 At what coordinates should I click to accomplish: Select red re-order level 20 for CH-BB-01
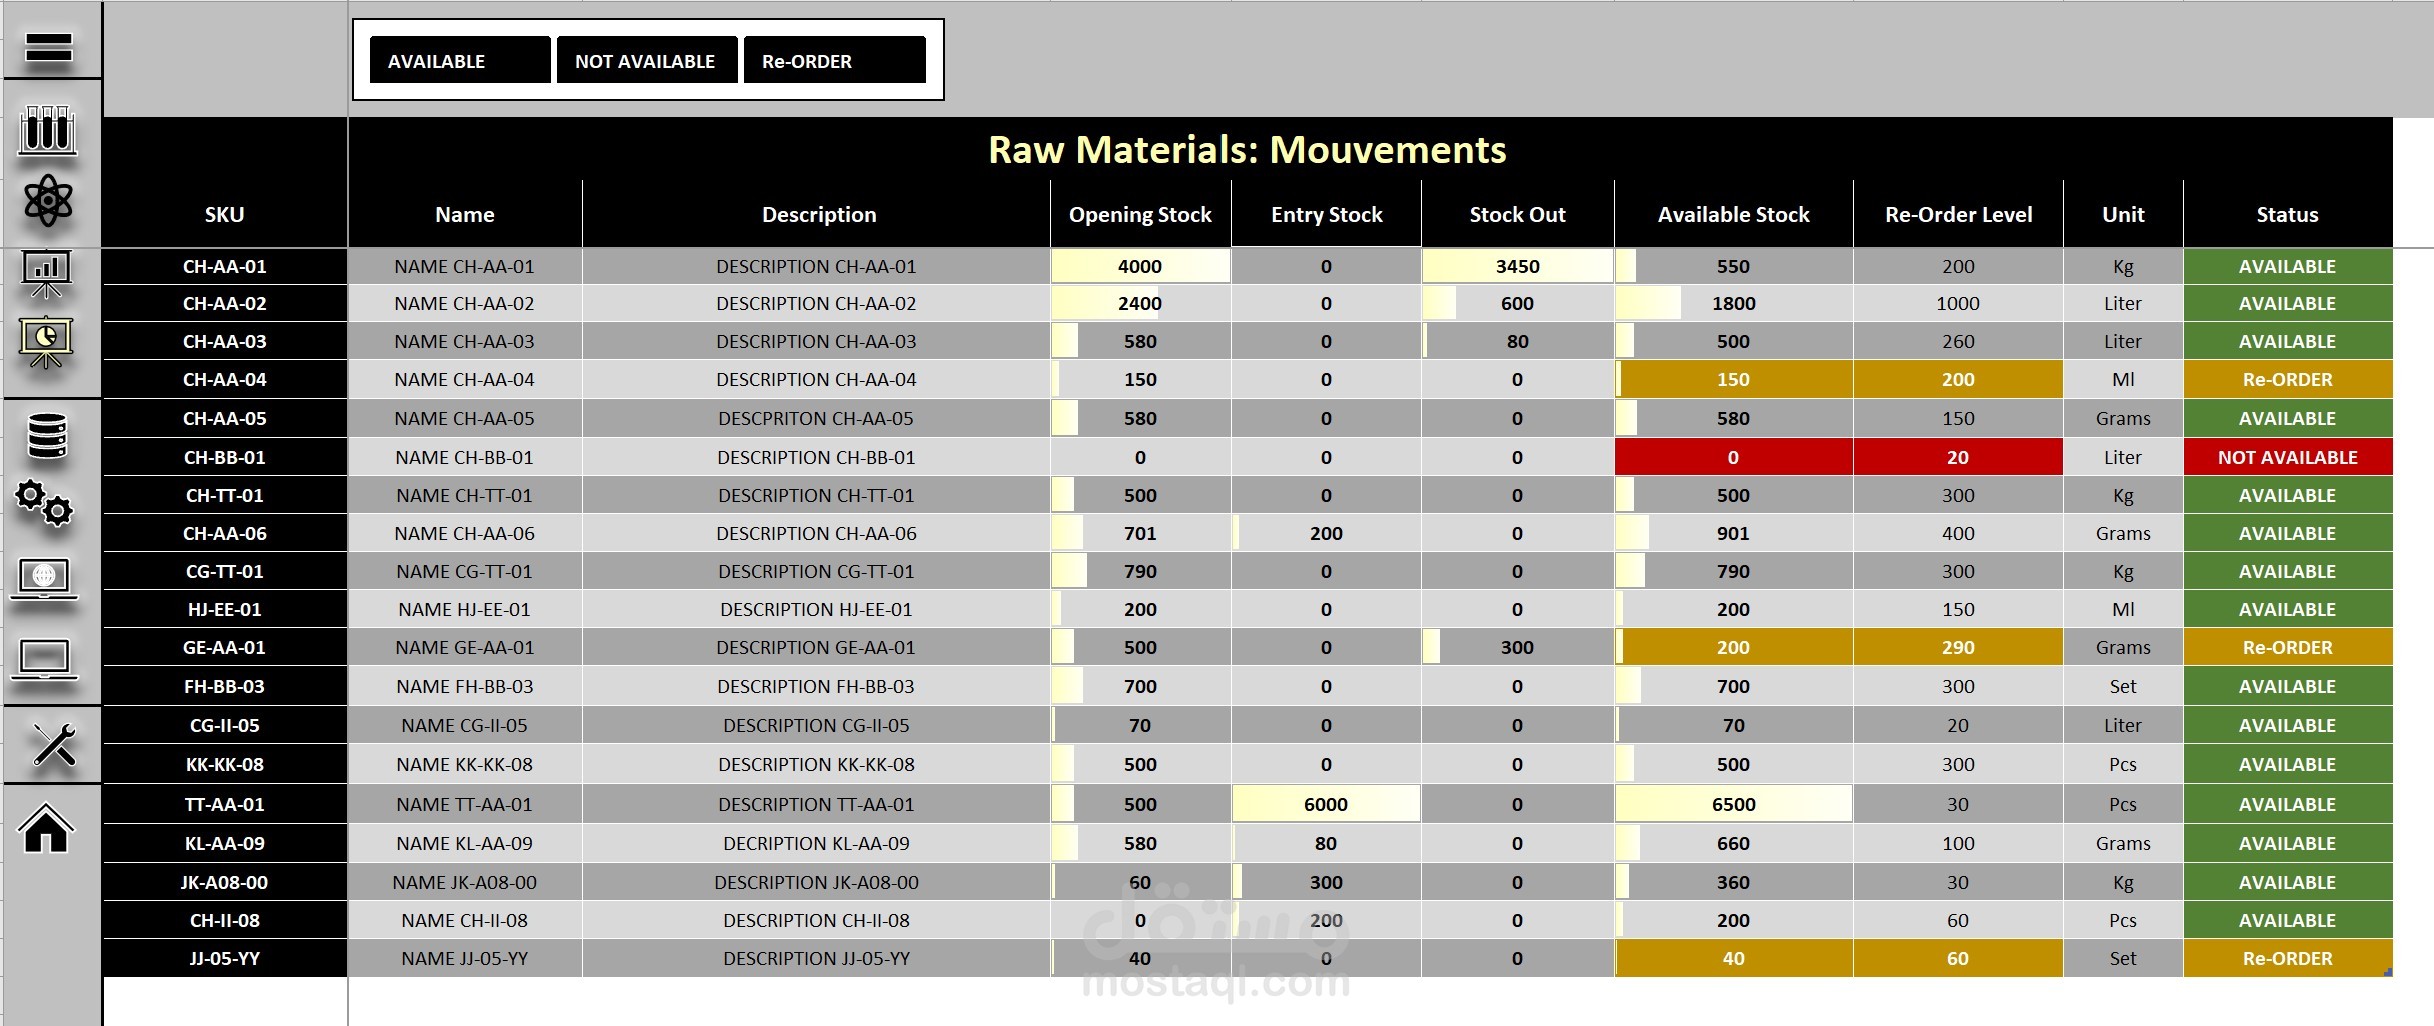[1958, 457]
